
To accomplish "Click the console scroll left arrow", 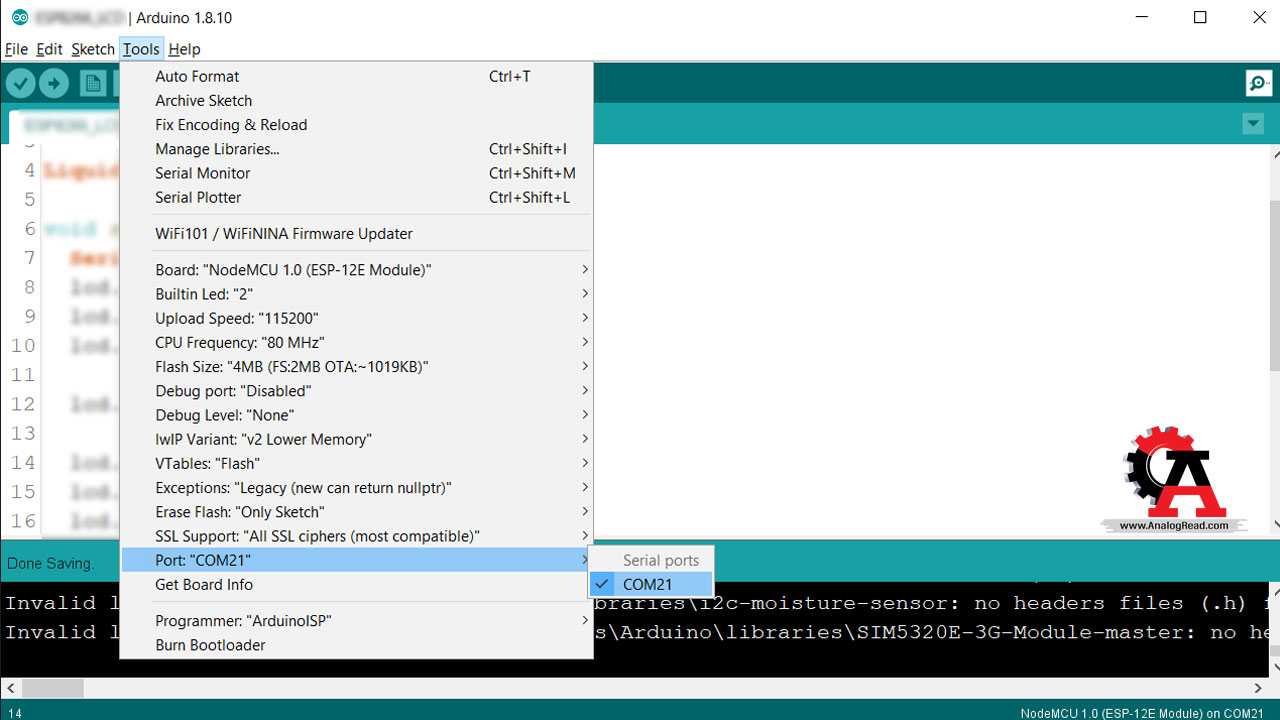I will 10,688.
